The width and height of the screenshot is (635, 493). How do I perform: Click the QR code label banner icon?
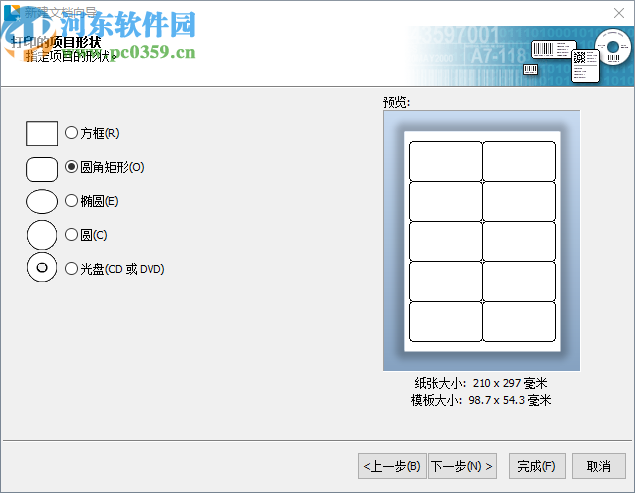tap(585, 66)
